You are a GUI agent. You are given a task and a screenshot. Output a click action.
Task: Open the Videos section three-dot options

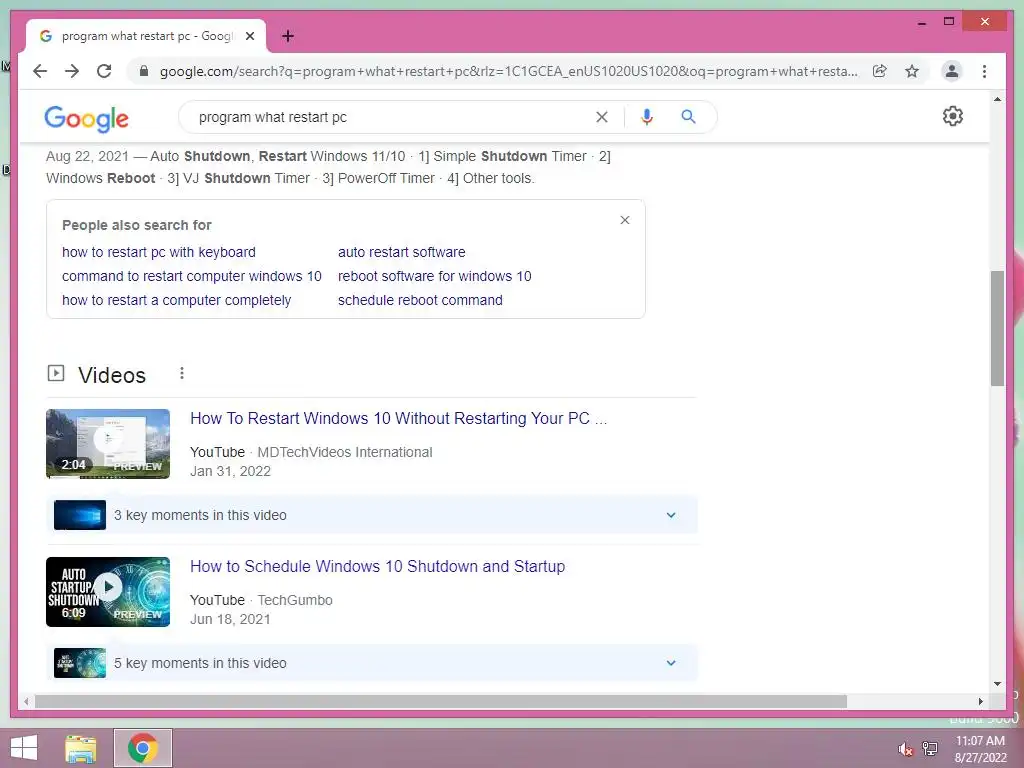click(x=182, y=373)
